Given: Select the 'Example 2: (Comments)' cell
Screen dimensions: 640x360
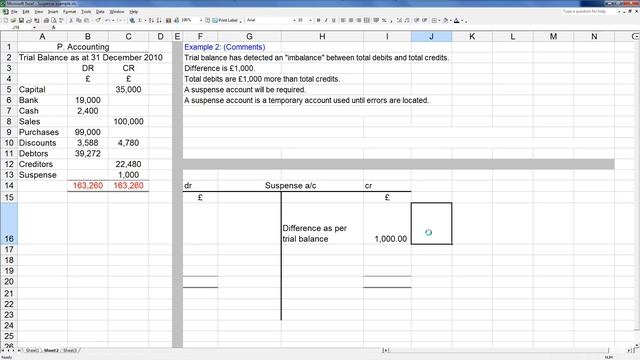Looking at the screenshot, I should [224, 47].
